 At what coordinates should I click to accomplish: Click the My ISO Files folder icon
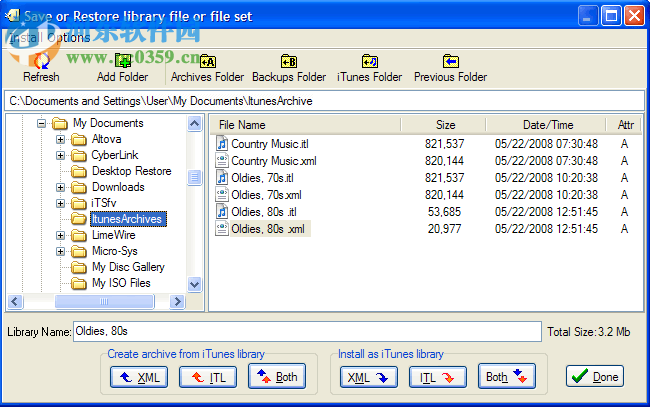pyautogui.click(x=78, y=283)
